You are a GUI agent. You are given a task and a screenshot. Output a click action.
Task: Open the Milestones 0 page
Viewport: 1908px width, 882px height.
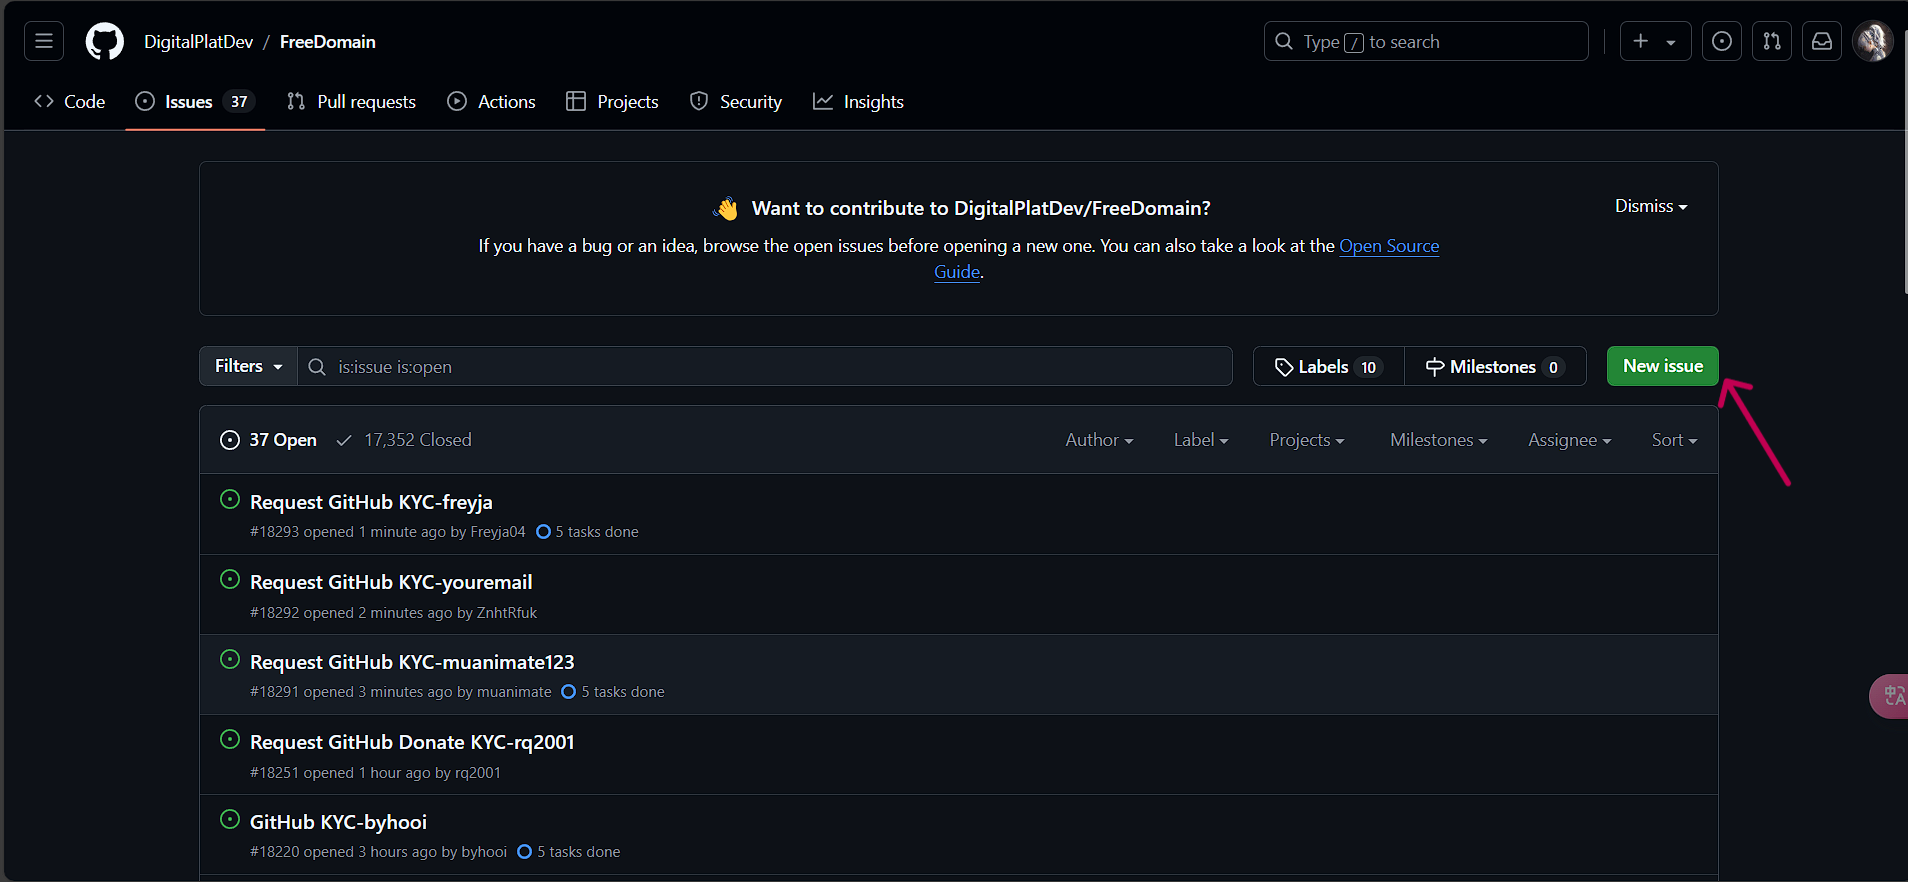pos(1495,366)
